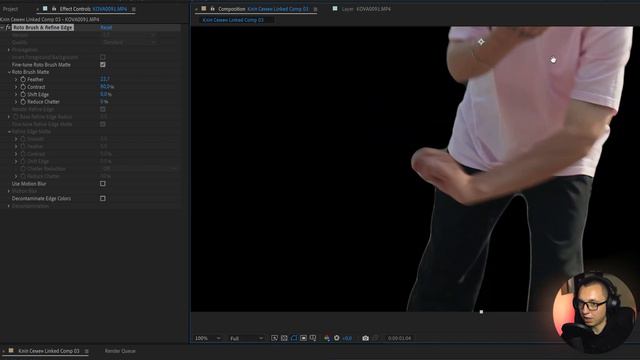Open the Full resolution dropdown
The image size is (640, 360).
tap(246, 338)
